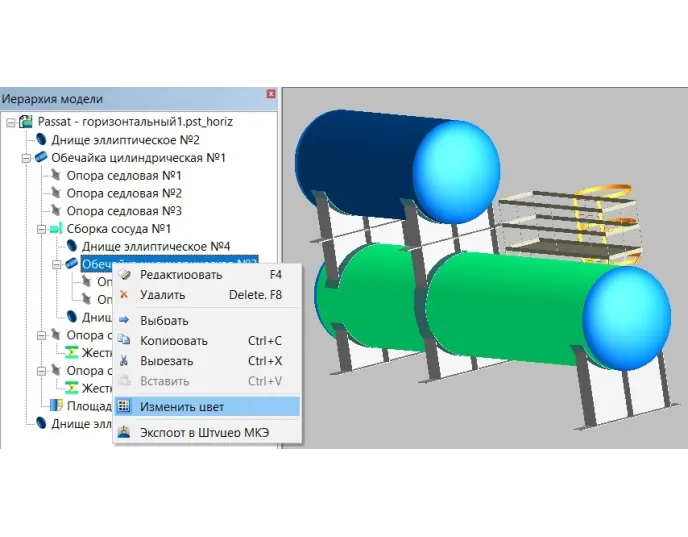Click the scissors Вырезать icon
Screen dimensions: 688x537
pyautogui.click(x=124, y=361)
